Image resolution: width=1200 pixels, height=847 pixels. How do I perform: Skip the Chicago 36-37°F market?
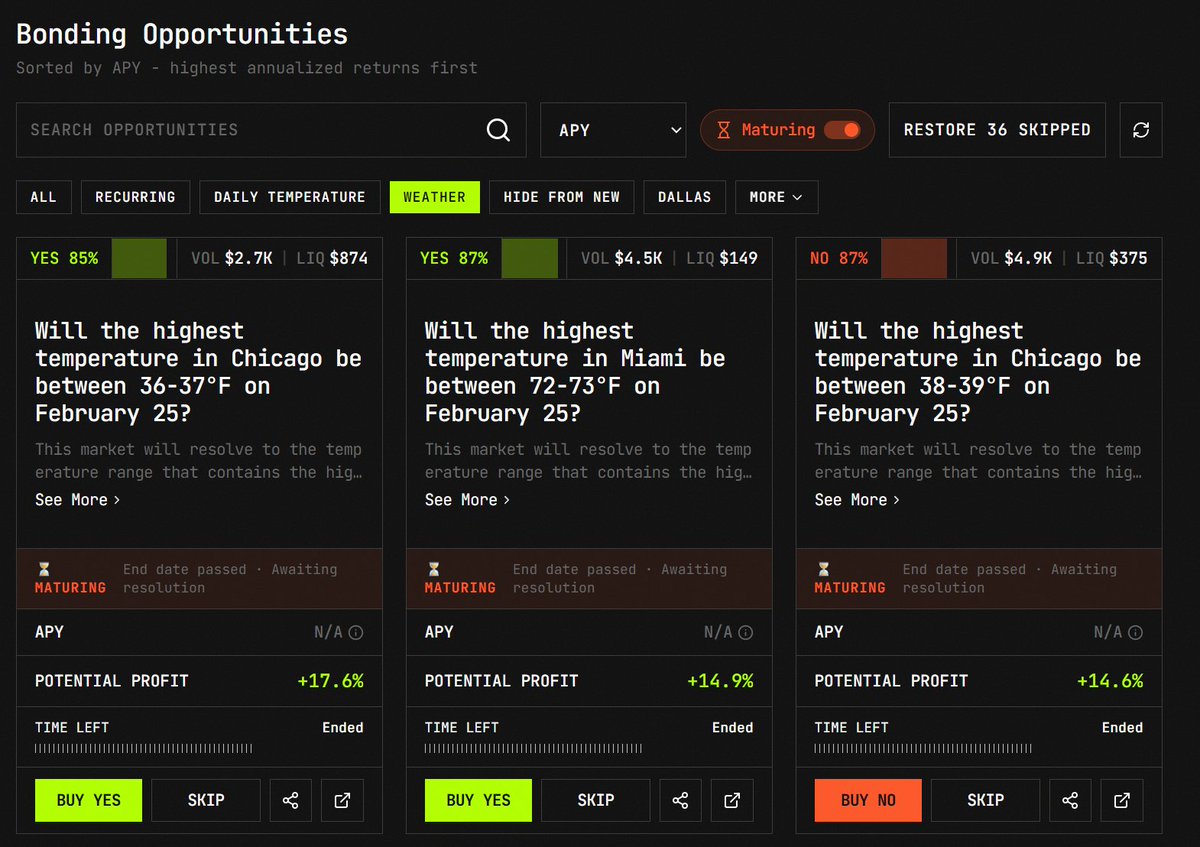206,800
